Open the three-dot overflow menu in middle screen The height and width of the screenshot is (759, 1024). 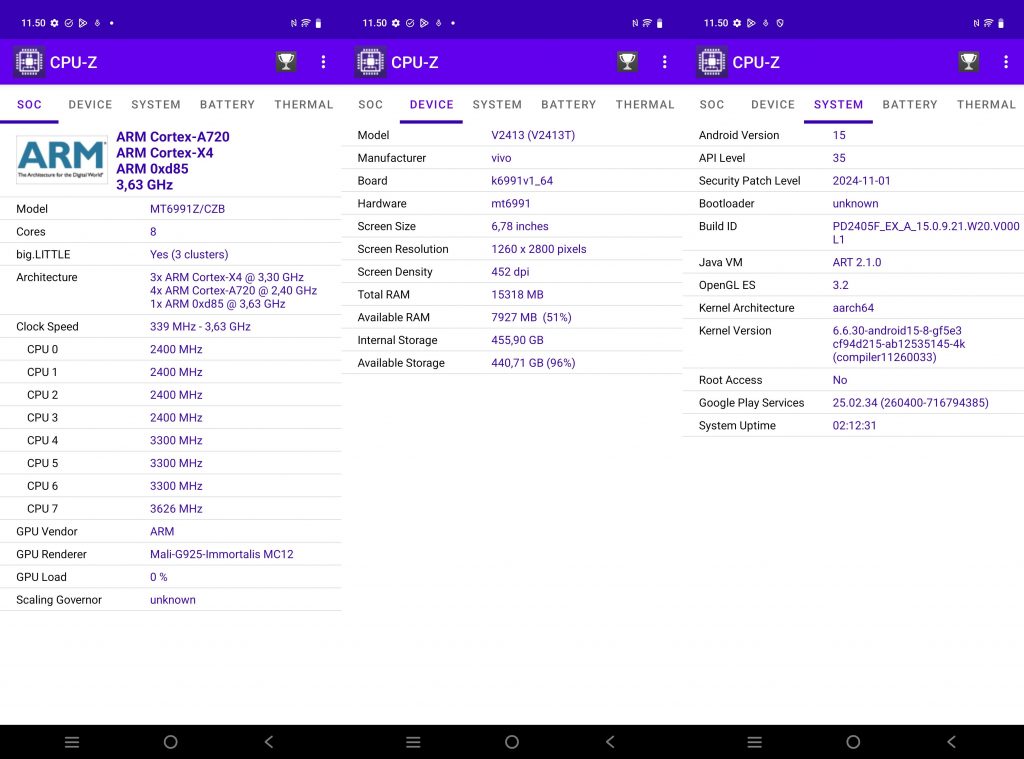click(665, 62)
